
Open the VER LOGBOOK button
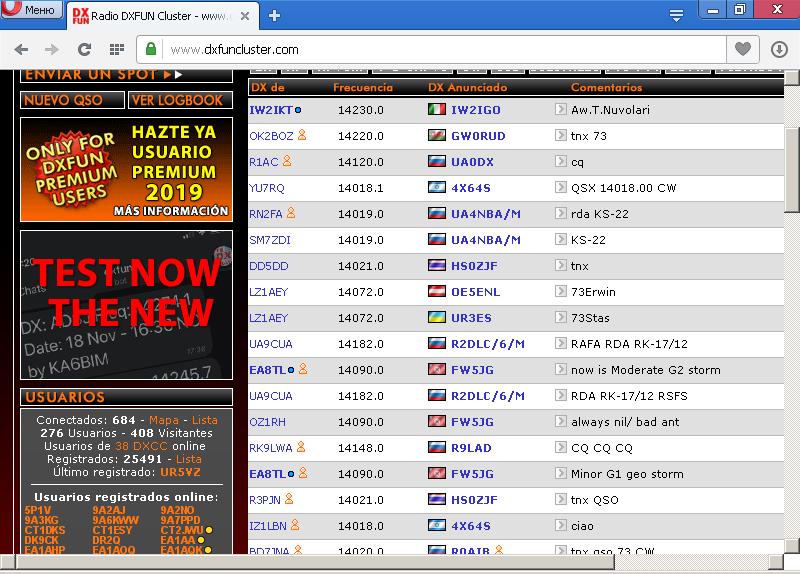(x=180, y=100)
